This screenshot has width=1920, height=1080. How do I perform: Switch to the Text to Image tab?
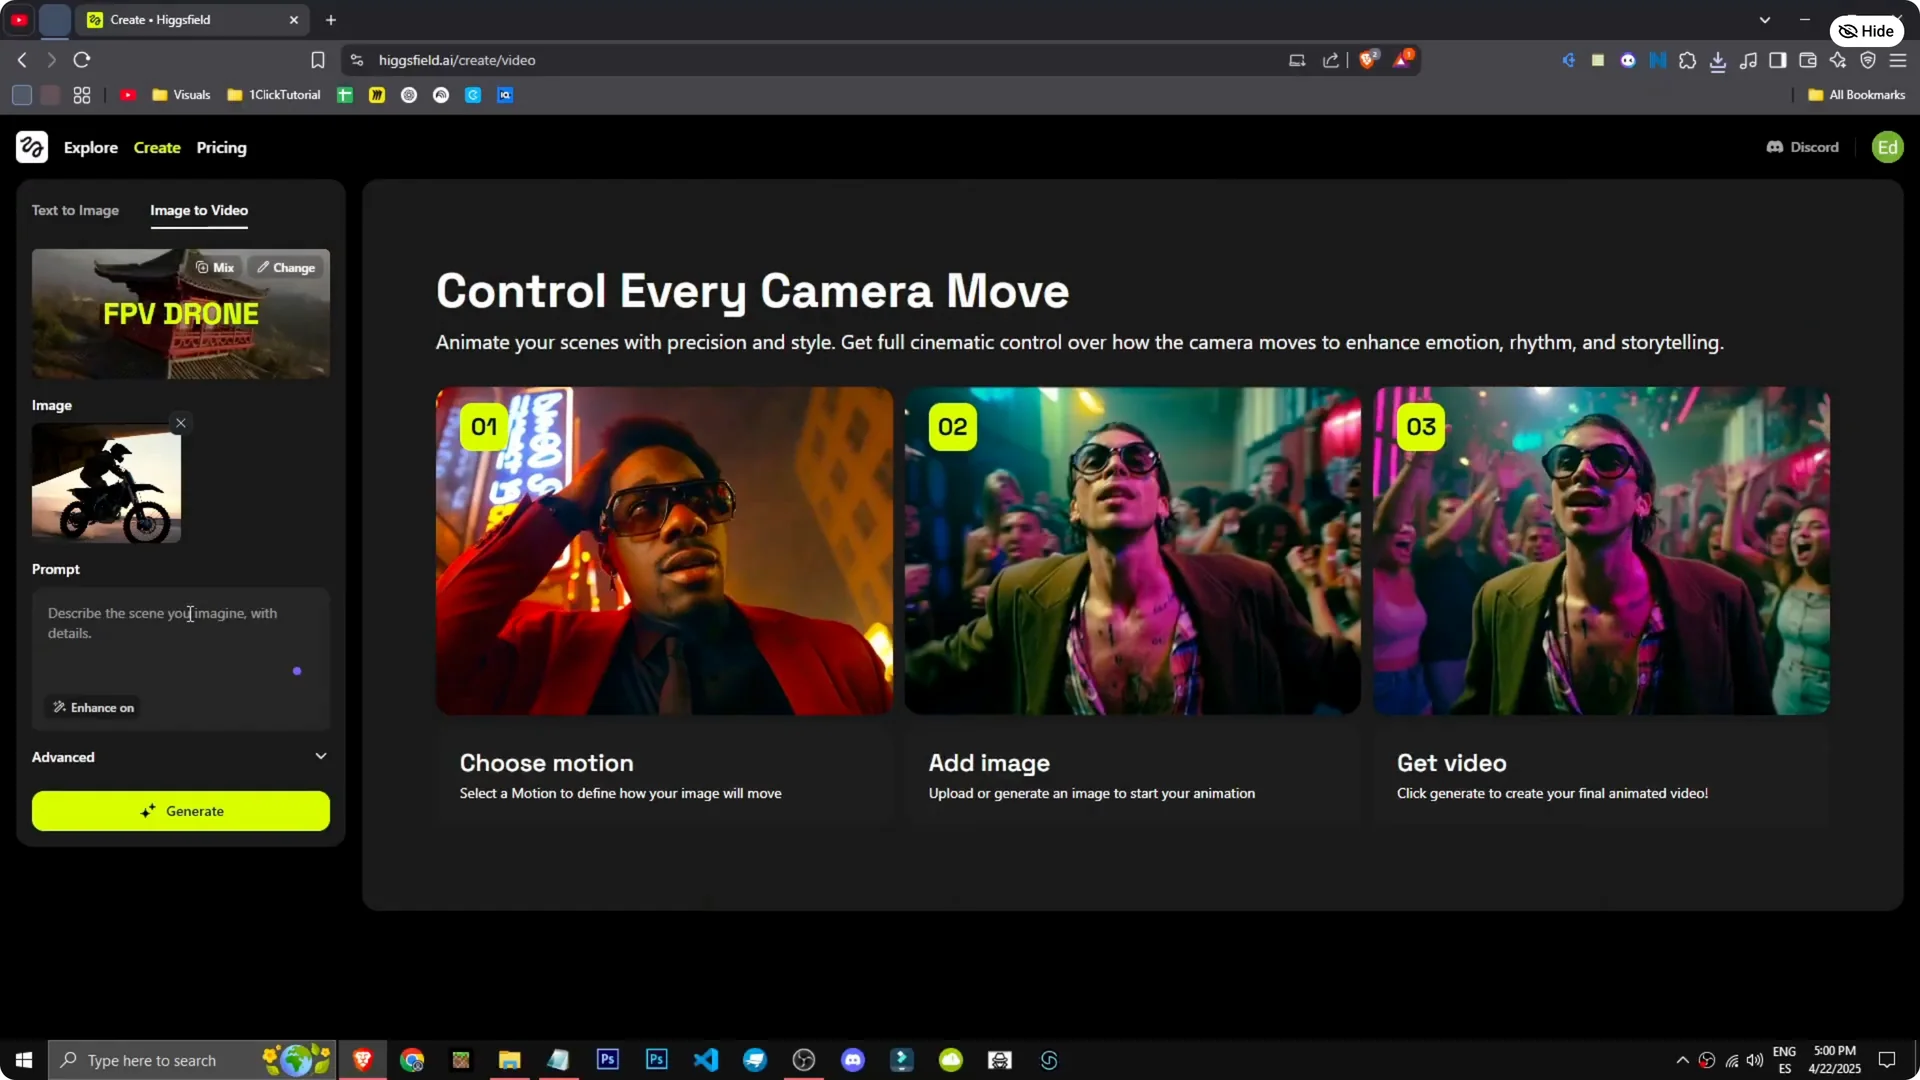pyautogui.click(x=75, y=210)
